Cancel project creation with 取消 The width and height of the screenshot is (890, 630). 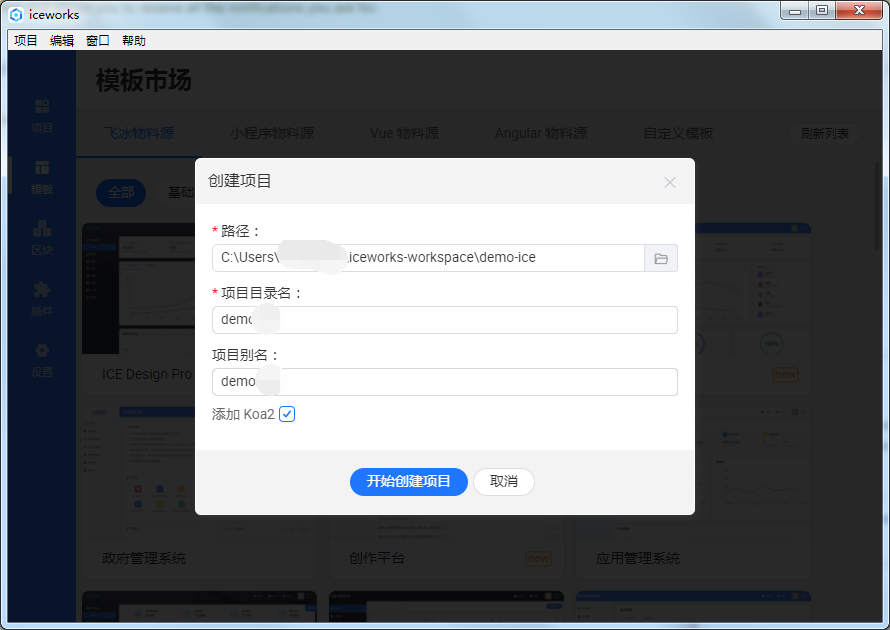504,482
